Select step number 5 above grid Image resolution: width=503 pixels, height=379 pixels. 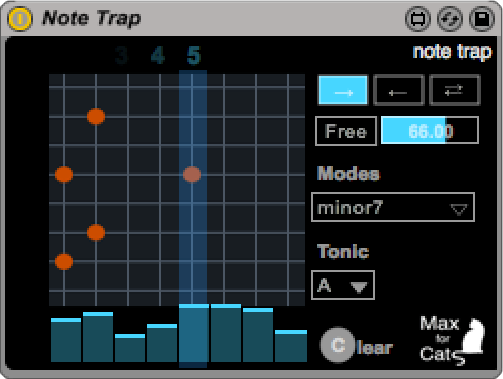(194, 55)
